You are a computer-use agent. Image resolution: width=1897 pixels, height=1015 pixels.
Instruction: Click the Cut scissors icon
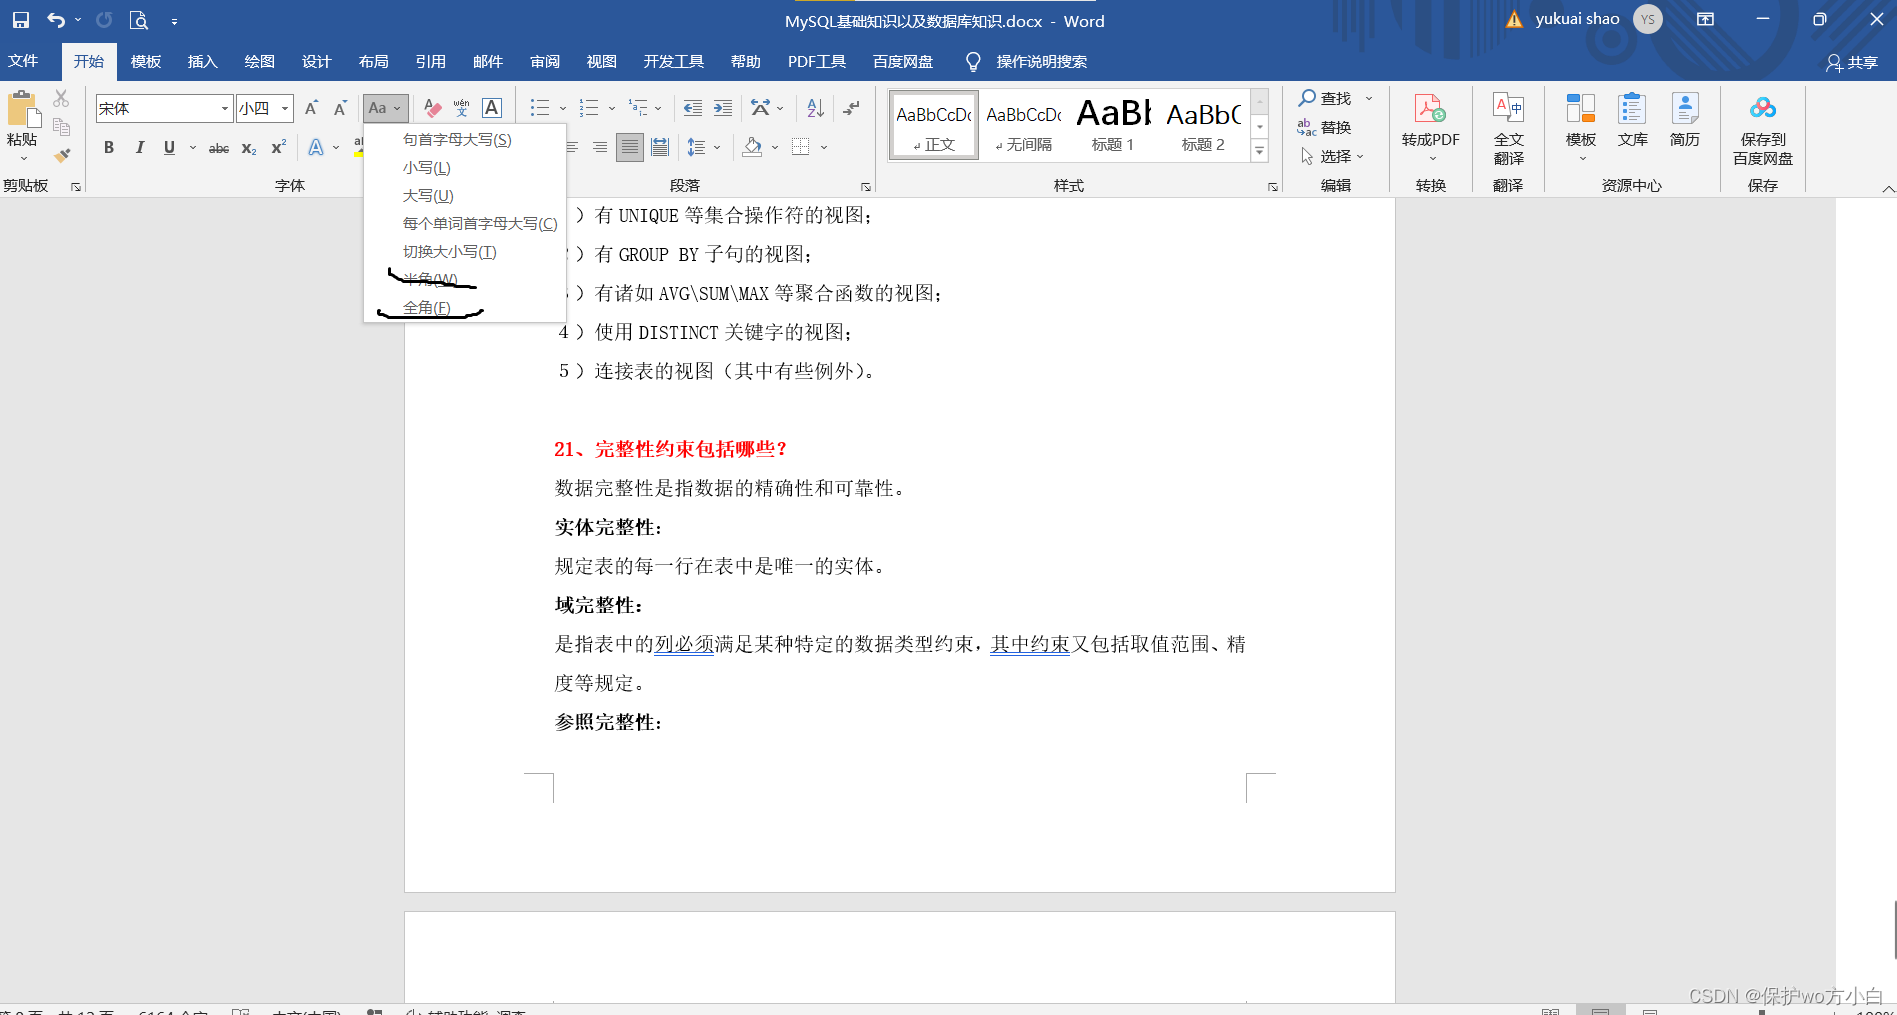(x=62, y=98)
